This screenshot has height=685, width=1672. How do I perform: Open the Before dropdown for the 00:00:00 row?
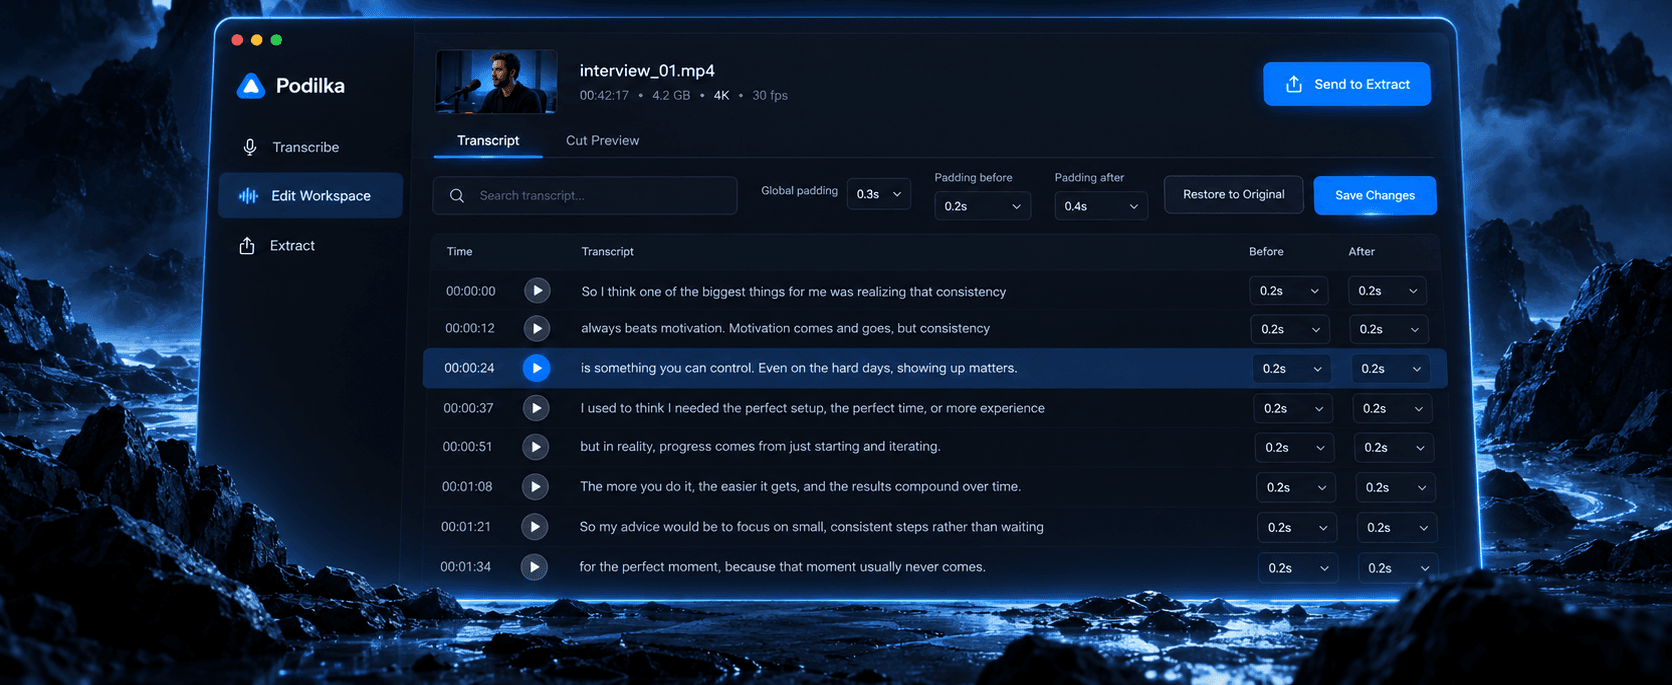point(1289,291)
